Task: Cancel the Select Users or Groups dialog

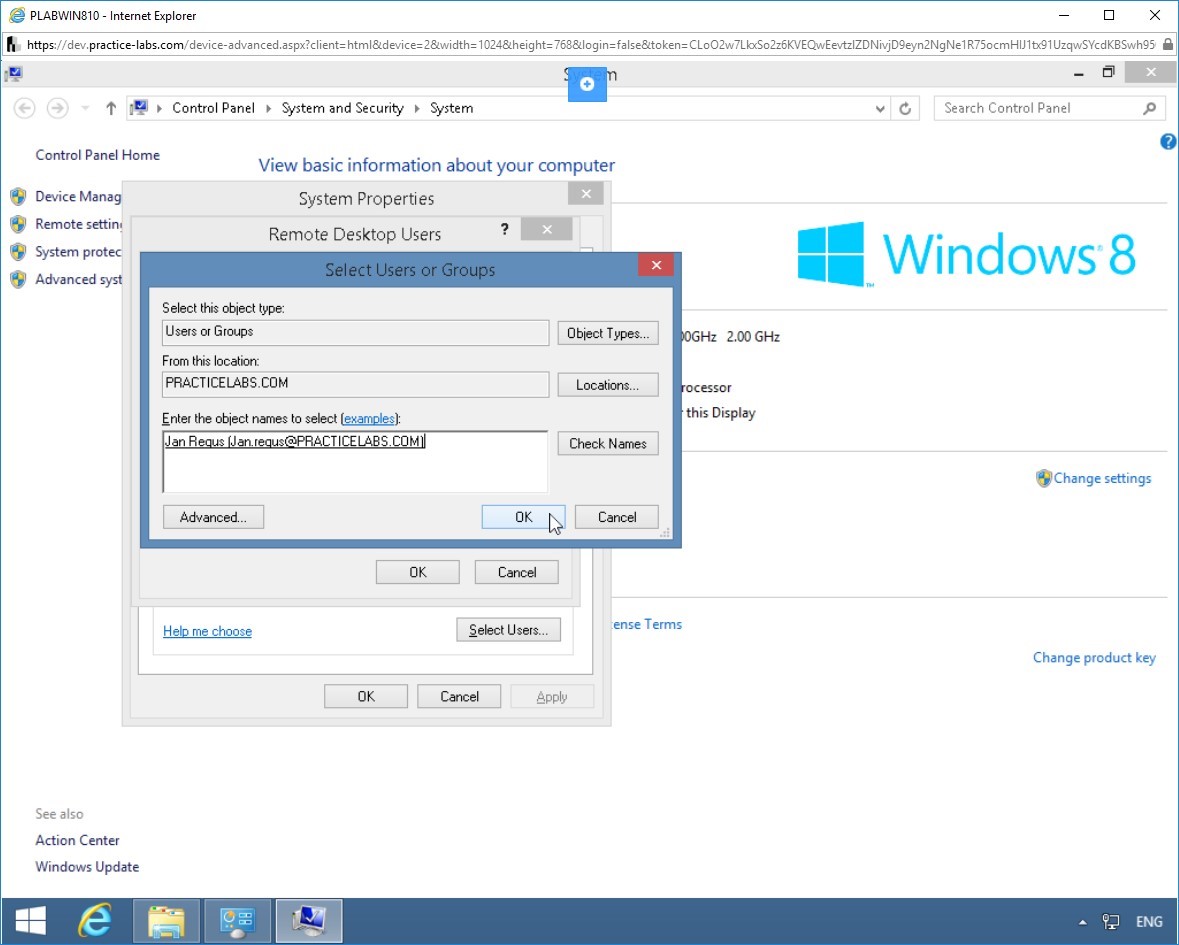Action: coord(617,517)
